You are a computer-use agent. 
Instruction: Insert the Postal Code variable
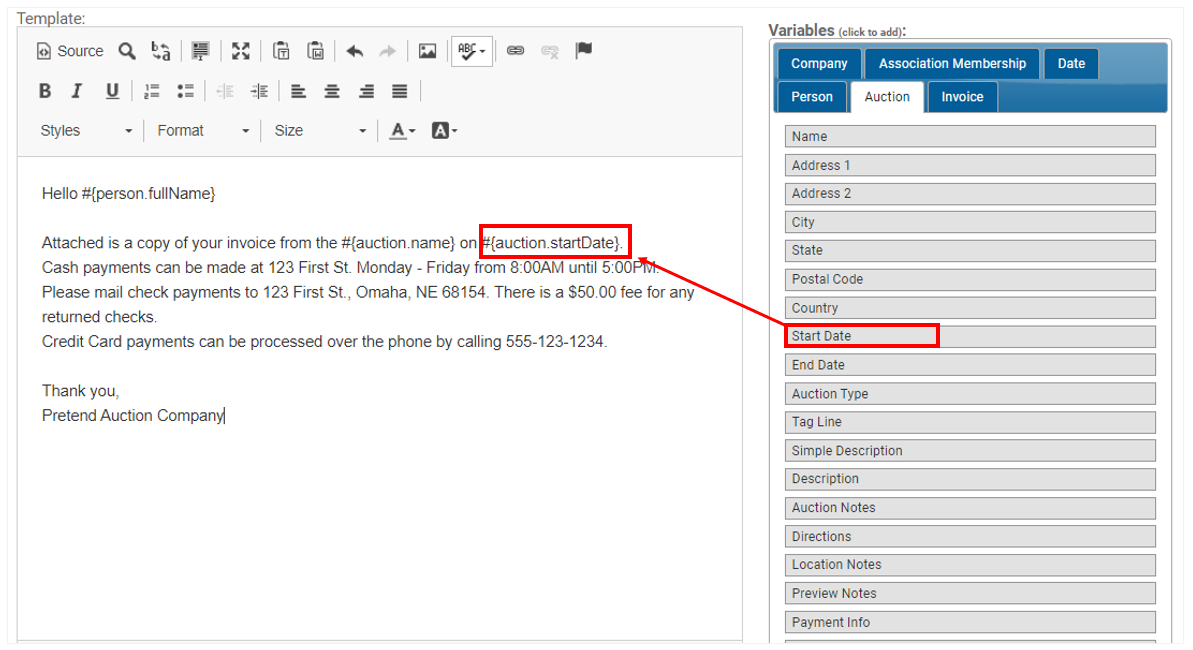coord(969,279)
